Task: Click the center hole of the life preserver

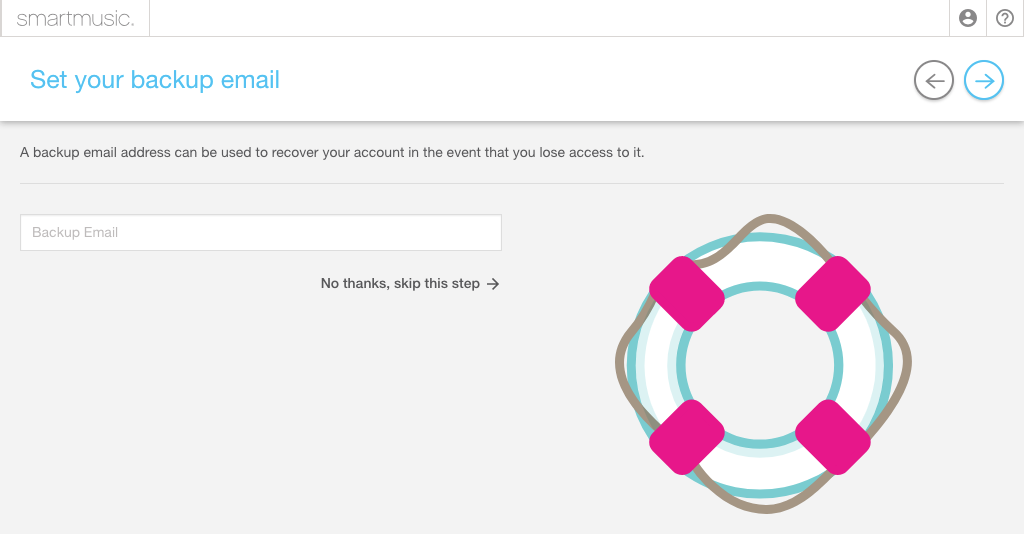Action: [x=760, y=366]
